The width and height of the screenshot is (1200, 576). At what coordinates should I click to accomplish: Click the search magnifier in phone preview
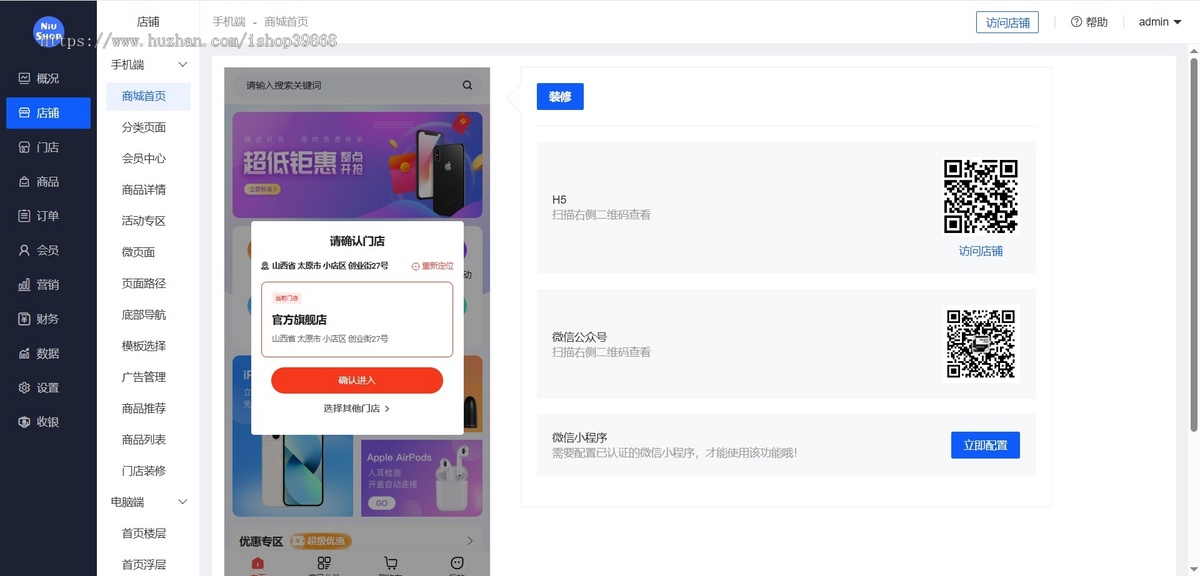click(467, 86)
